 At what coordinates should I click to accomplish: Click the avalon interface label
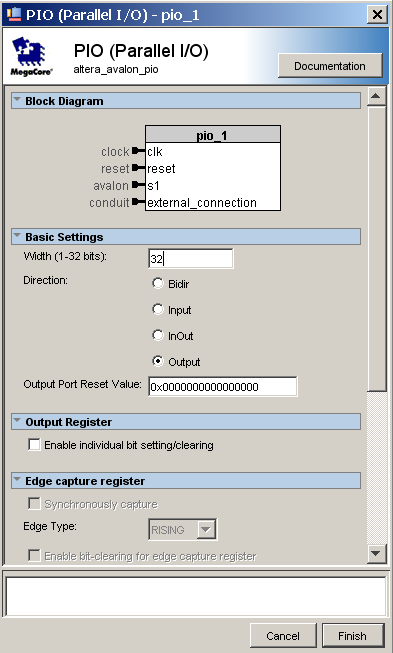(111, 185)
